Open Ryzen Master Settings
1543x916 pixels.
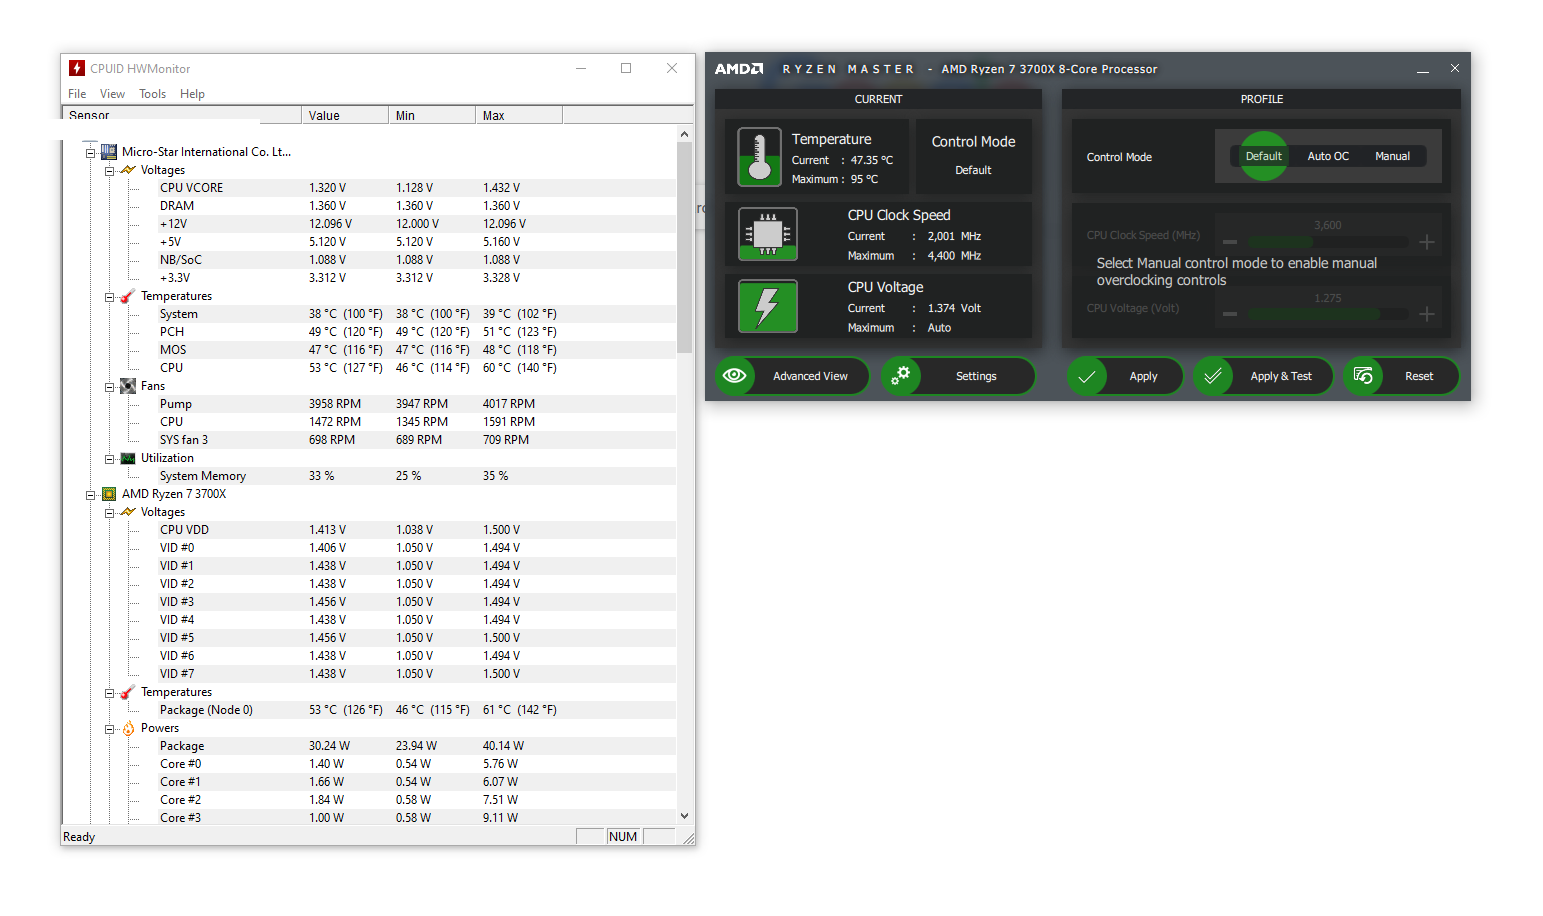958,376
